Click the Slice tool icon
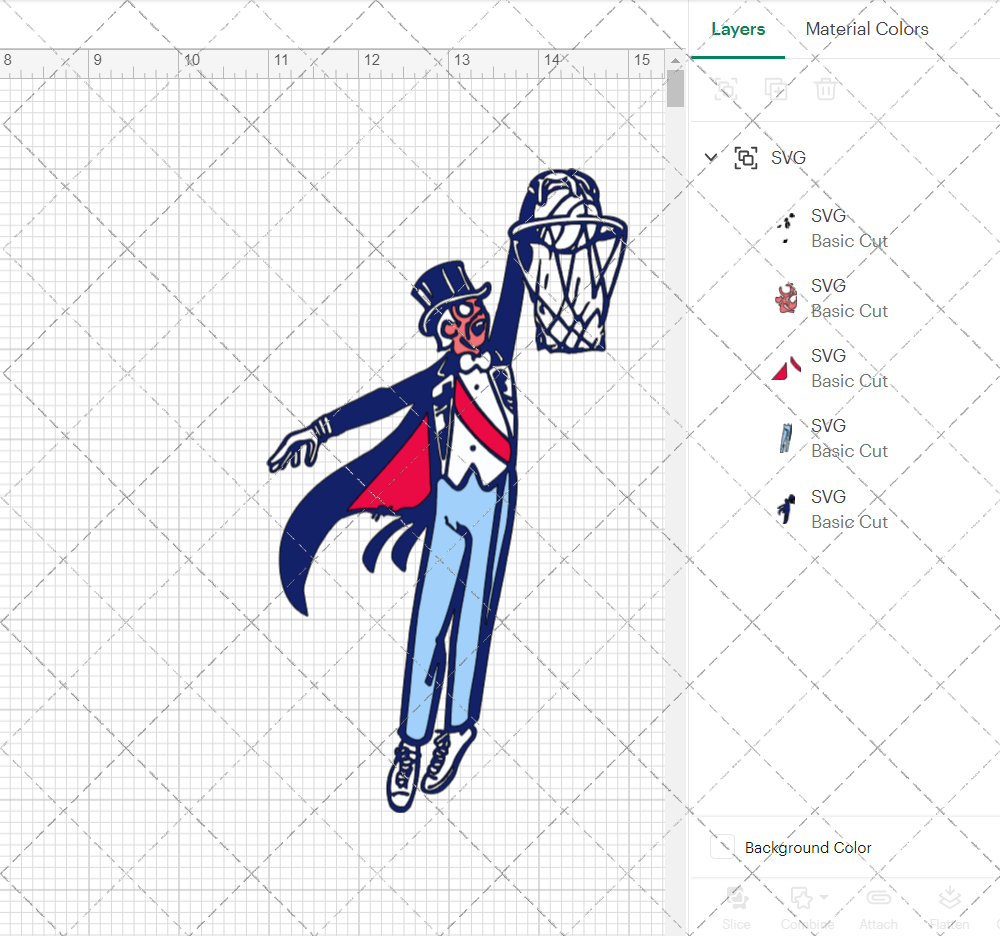The width and height of the screenshot is (1000, 936). point(737,898)
